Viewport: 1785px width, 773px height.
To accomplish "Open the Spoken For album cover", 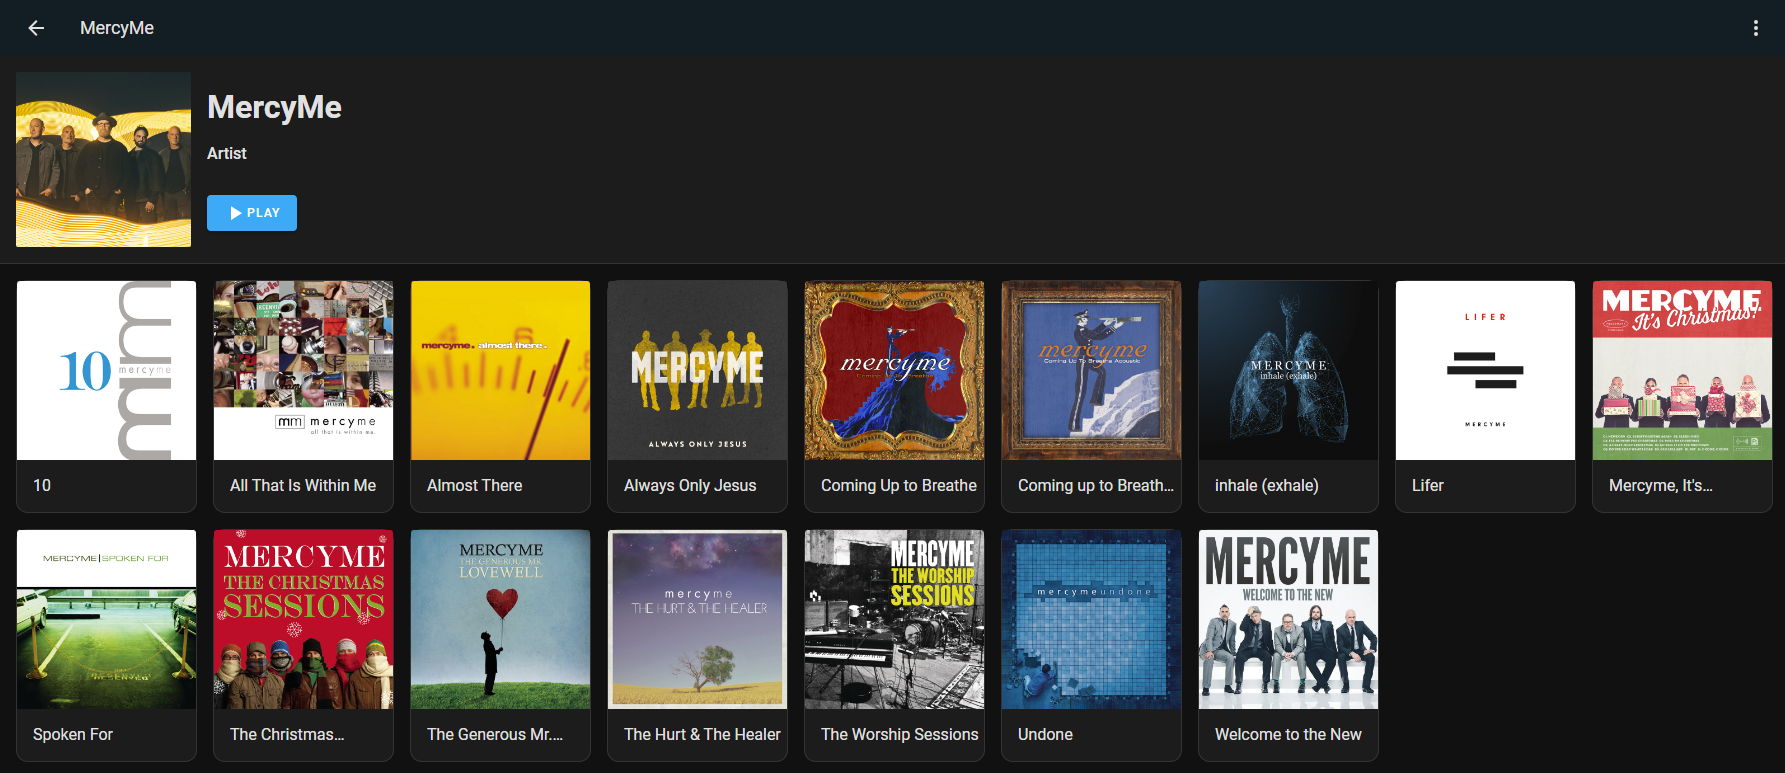I will tap(107, 619).
